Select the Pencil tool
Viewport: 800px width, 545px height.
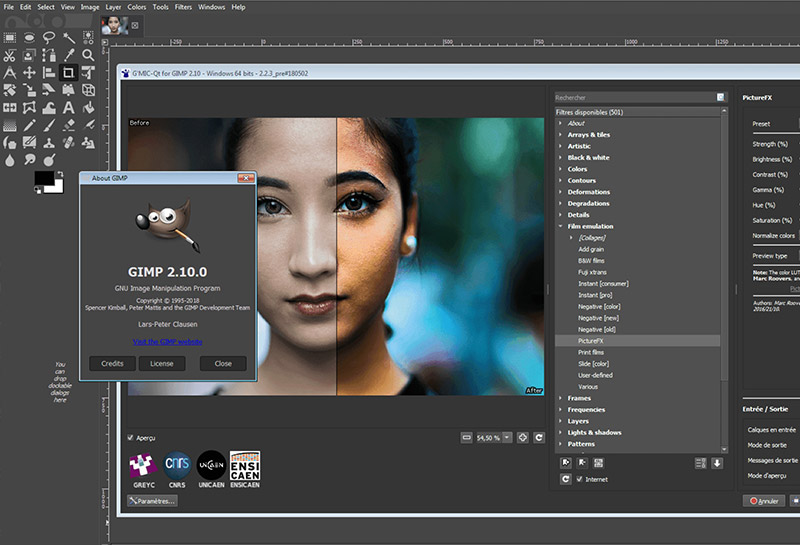coord(29,125)
